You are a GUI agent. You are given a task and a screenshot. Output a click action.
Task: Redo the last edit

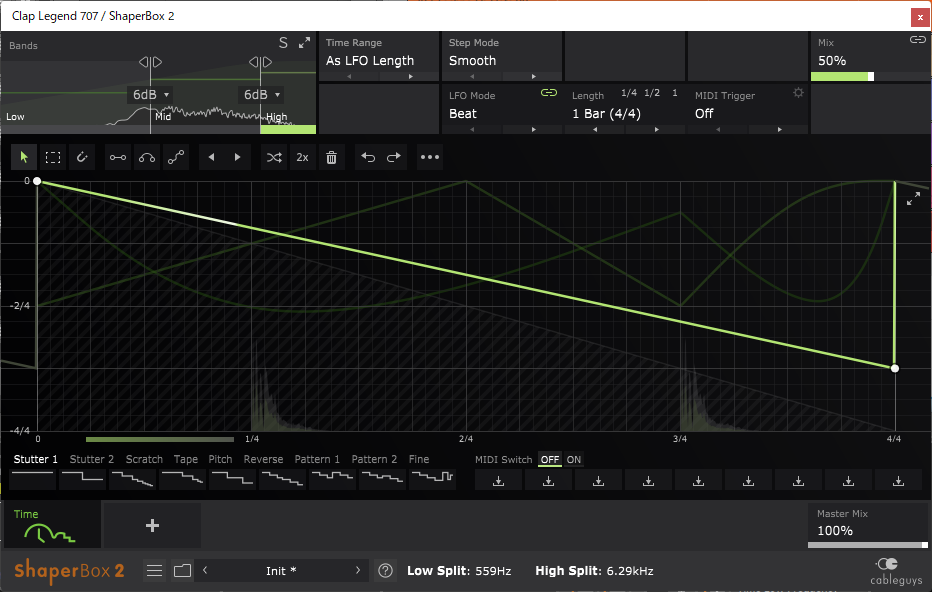(393, 157)
